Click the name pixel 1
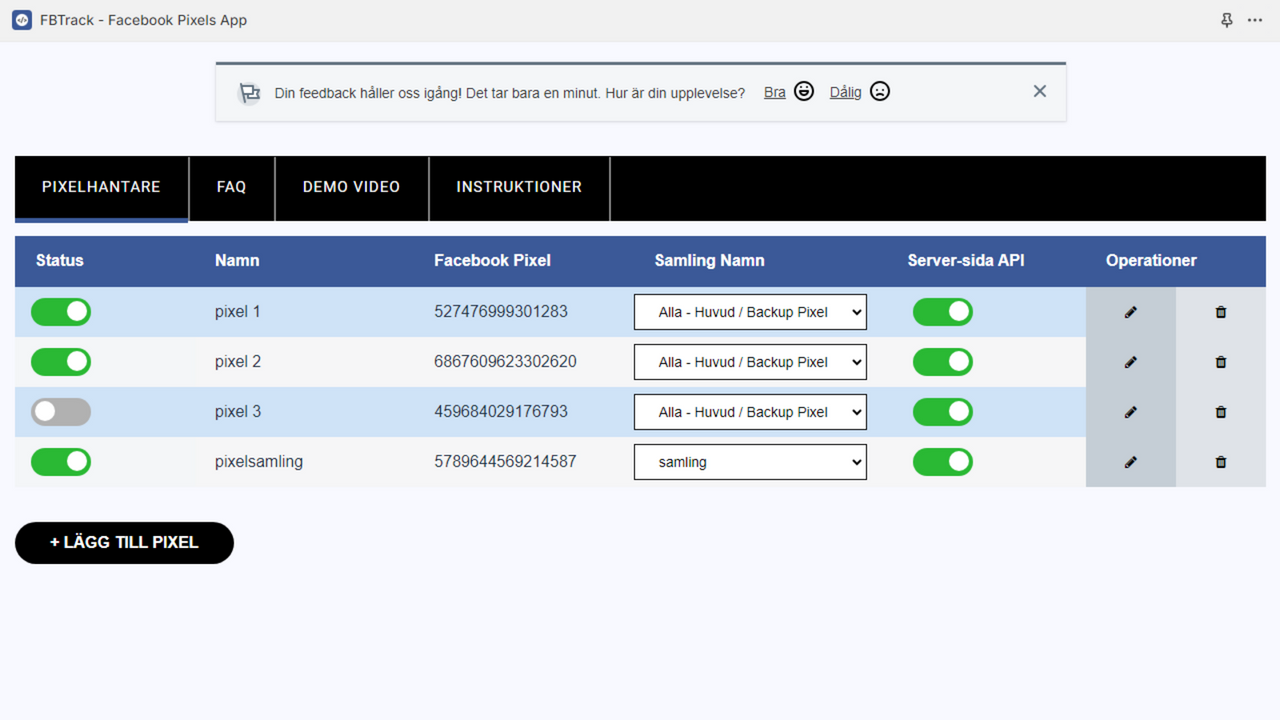Screen dimensions: 1280x720 pyautogui.click(x=238, y=312)
